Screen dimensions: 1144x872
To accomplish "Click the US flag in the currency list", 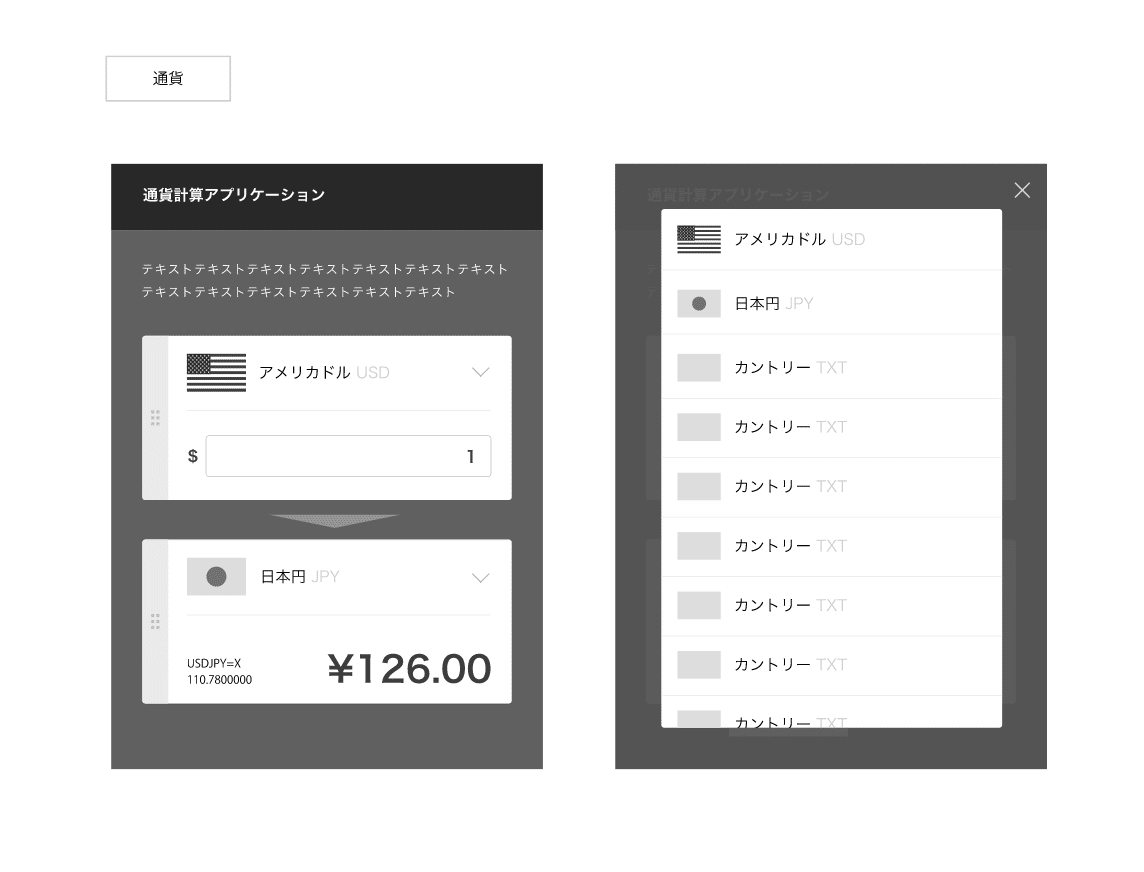I will [x=699, y=239].
